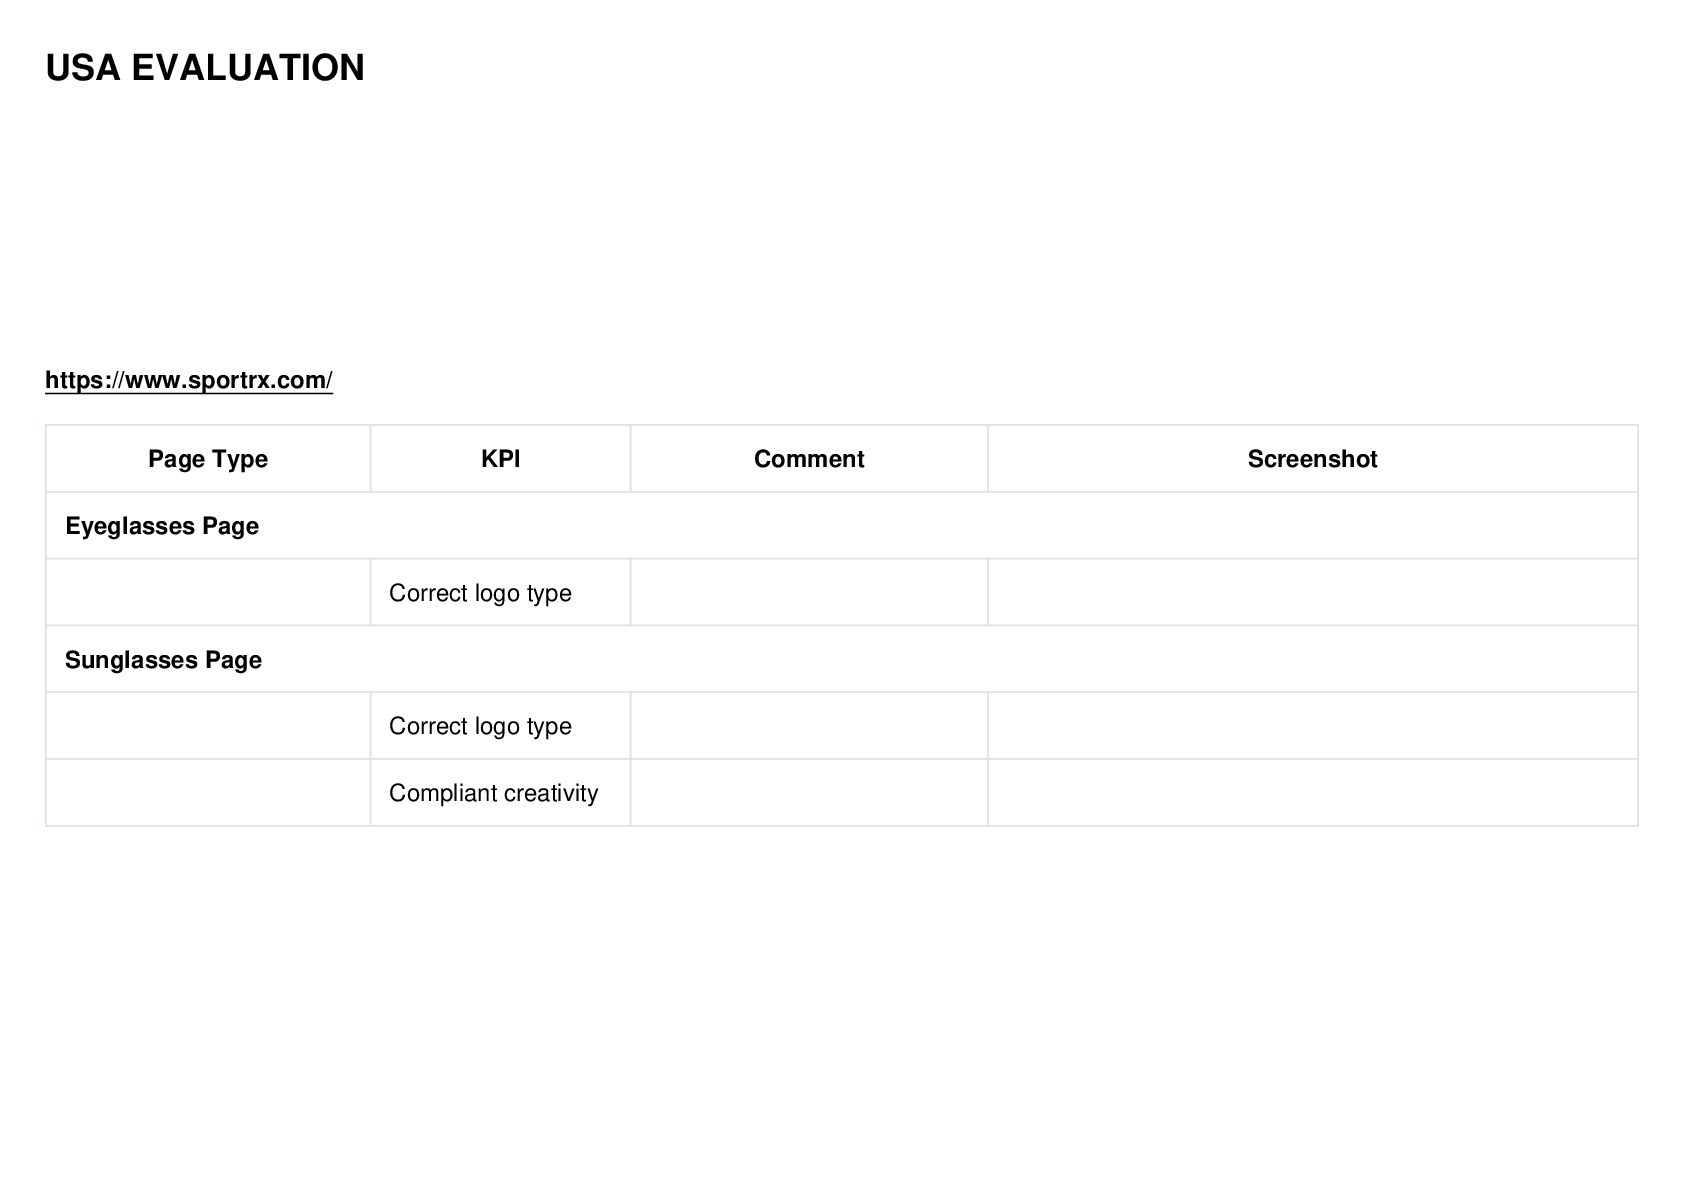The image size is (1684, 1191).
Task: Select the KPI column header
Action: click(x=500, y=459)
